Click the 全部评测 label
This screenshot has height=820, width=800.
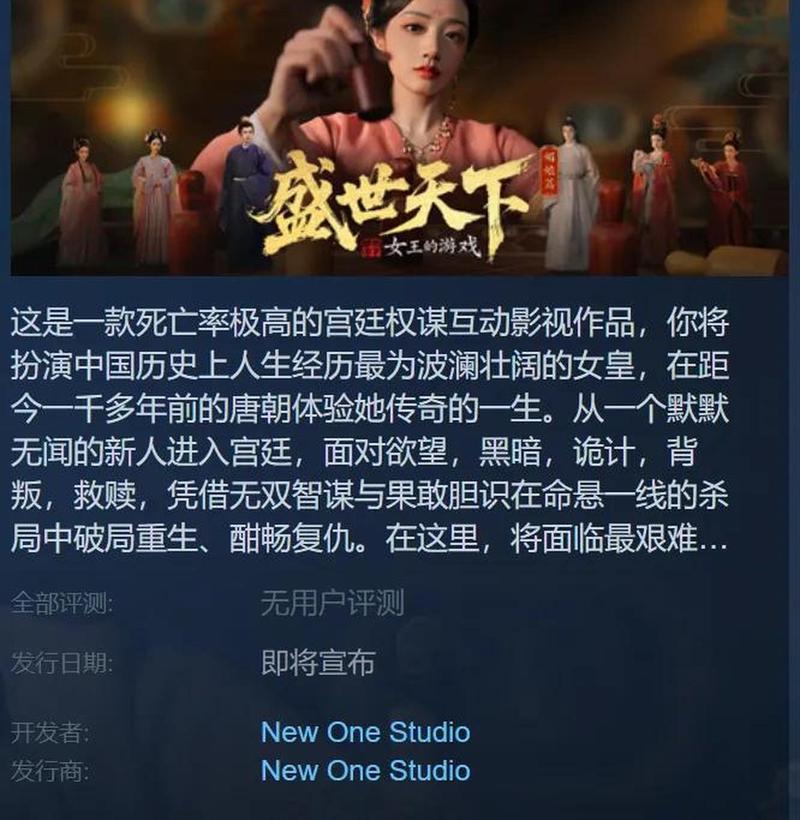pyautogui.click(x=62, y=603)
